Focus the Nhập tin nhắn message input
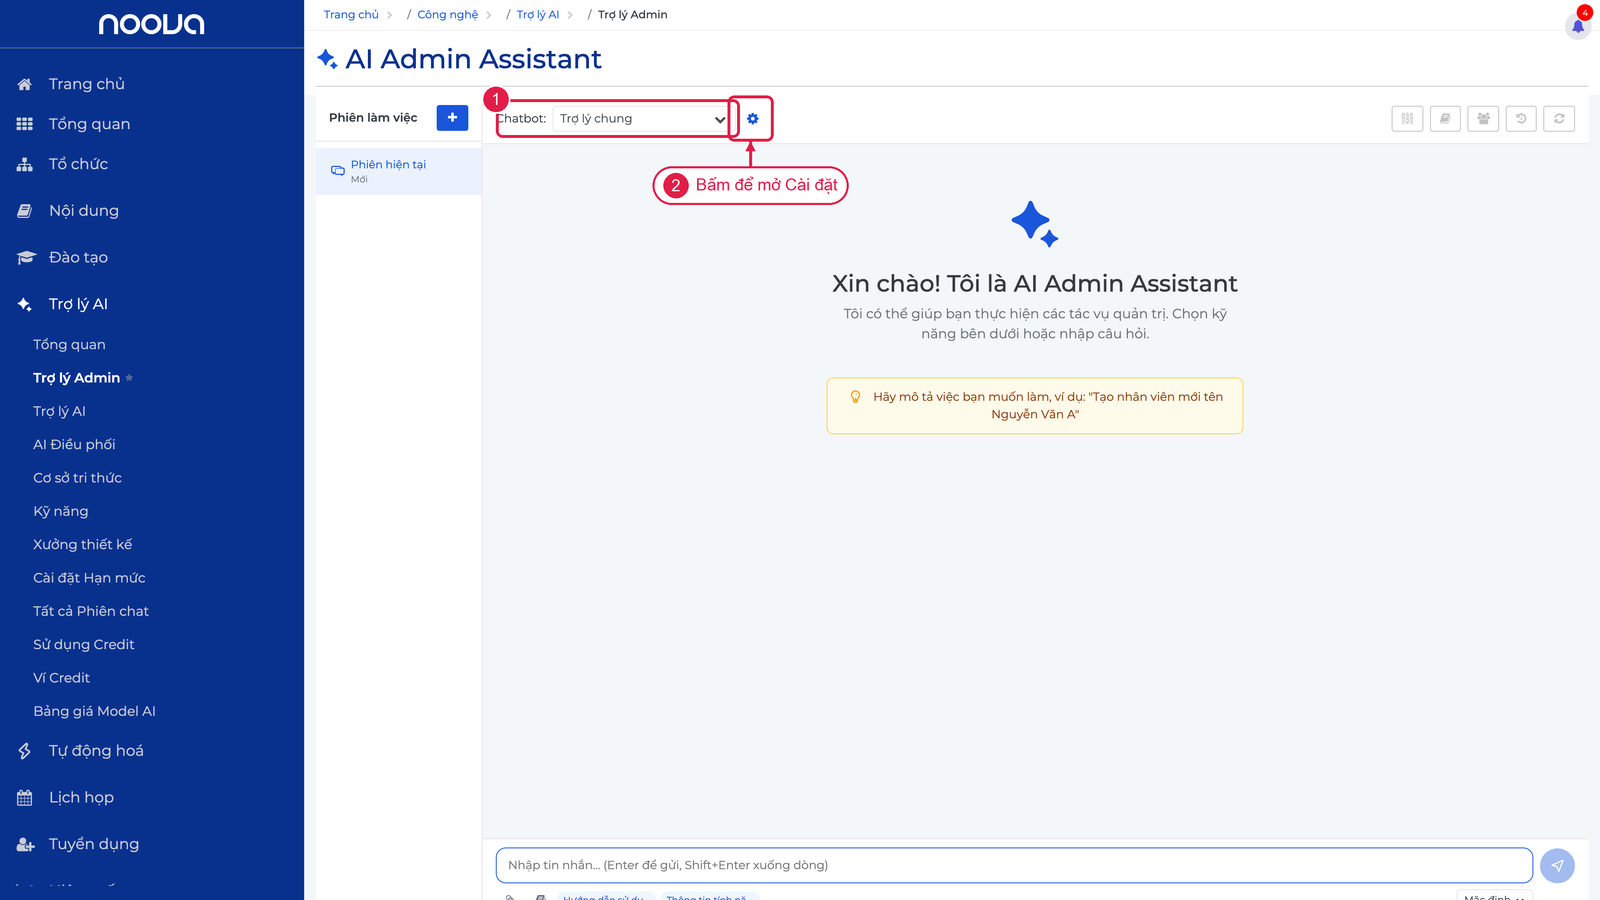Screen dimensions: 1600x900 tap(1014, 866)
